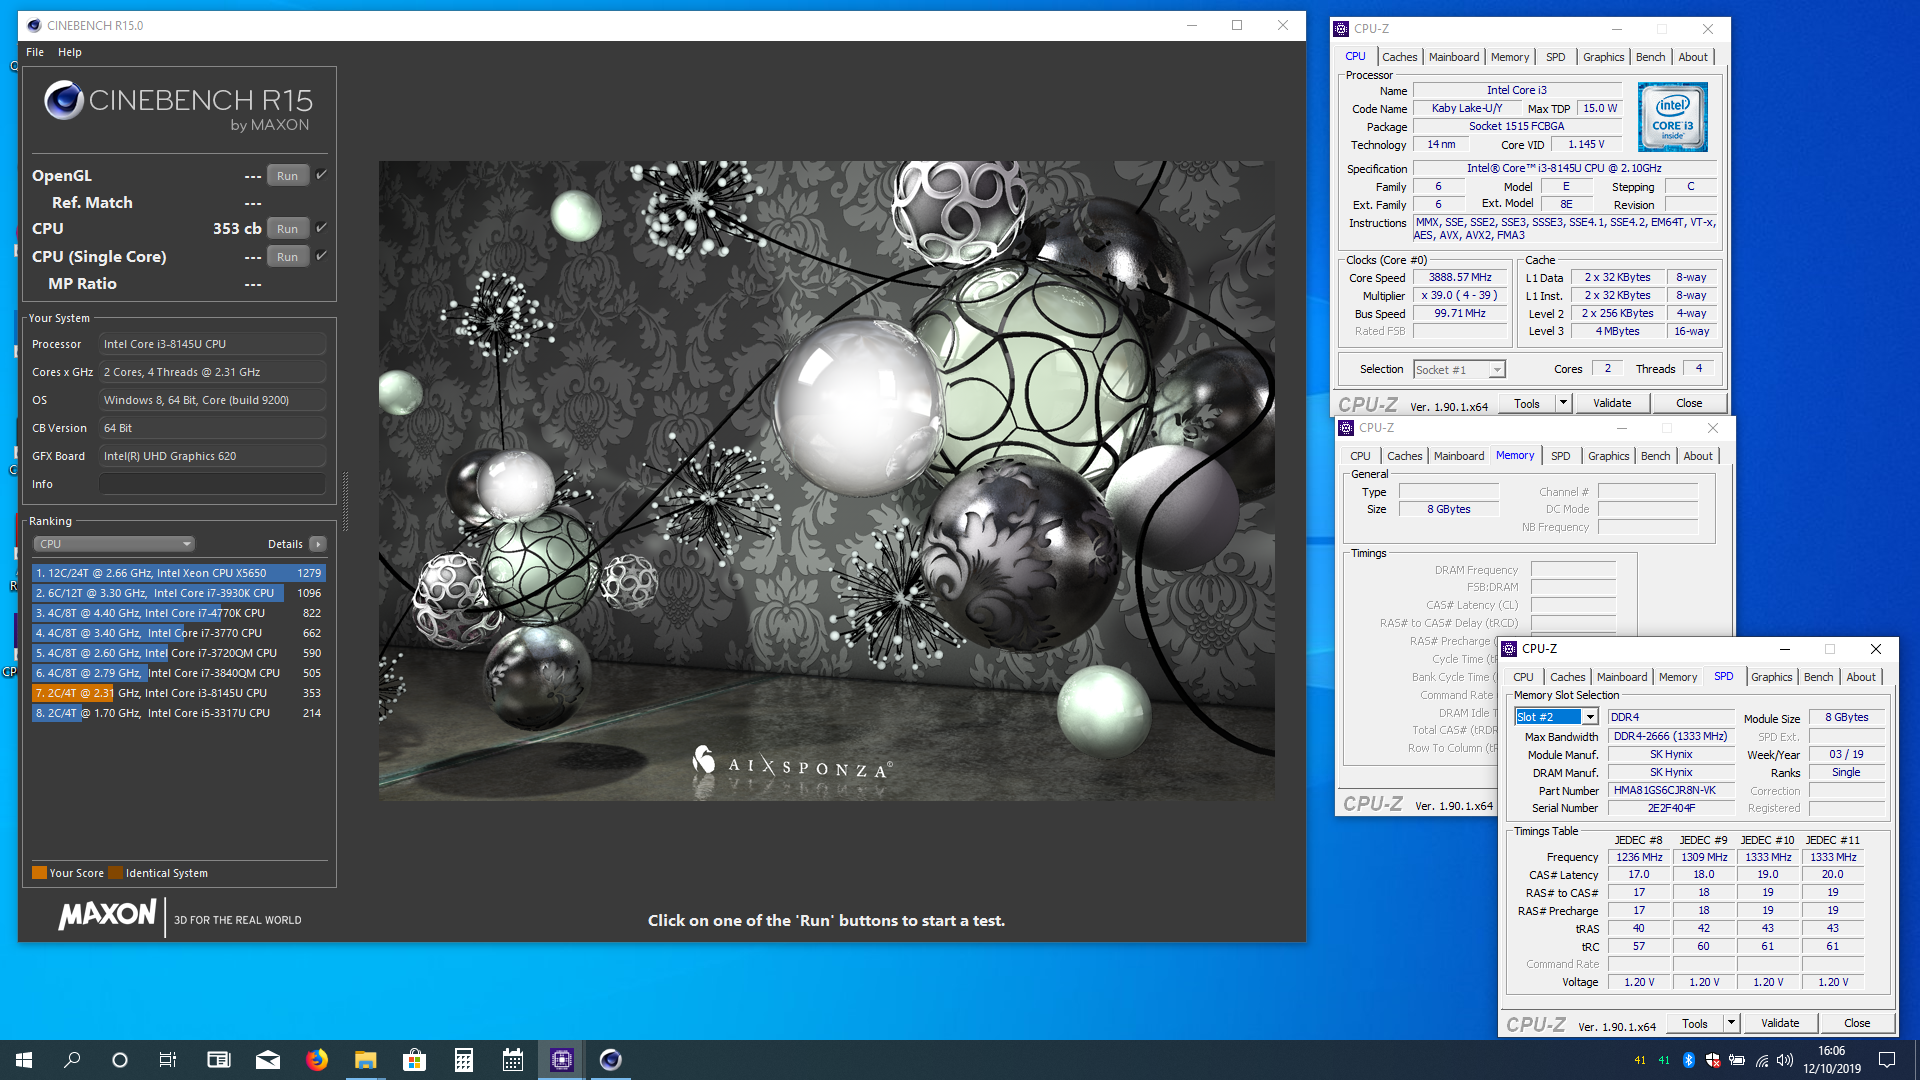The width and height of the screenshot is (1920, 1080).
Task: Toggle the OpenGL test checkmark
Action: click(322, 174)
